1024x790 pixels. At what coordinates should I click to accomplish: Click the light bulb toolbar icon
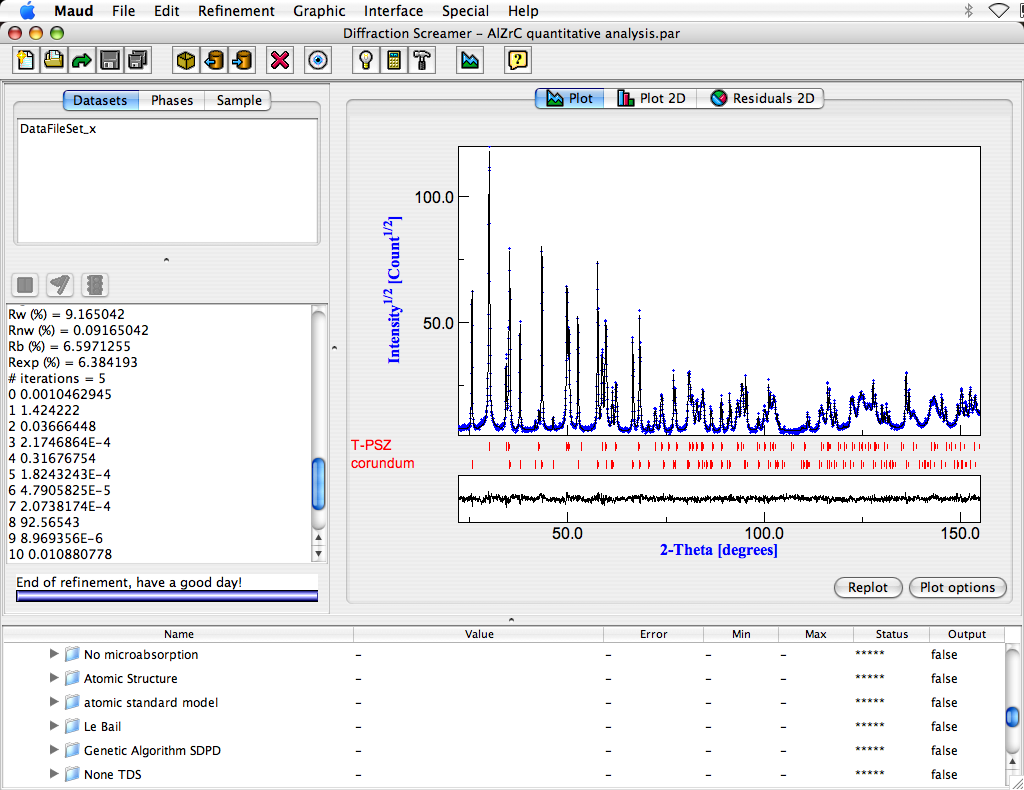pos(367,60)
